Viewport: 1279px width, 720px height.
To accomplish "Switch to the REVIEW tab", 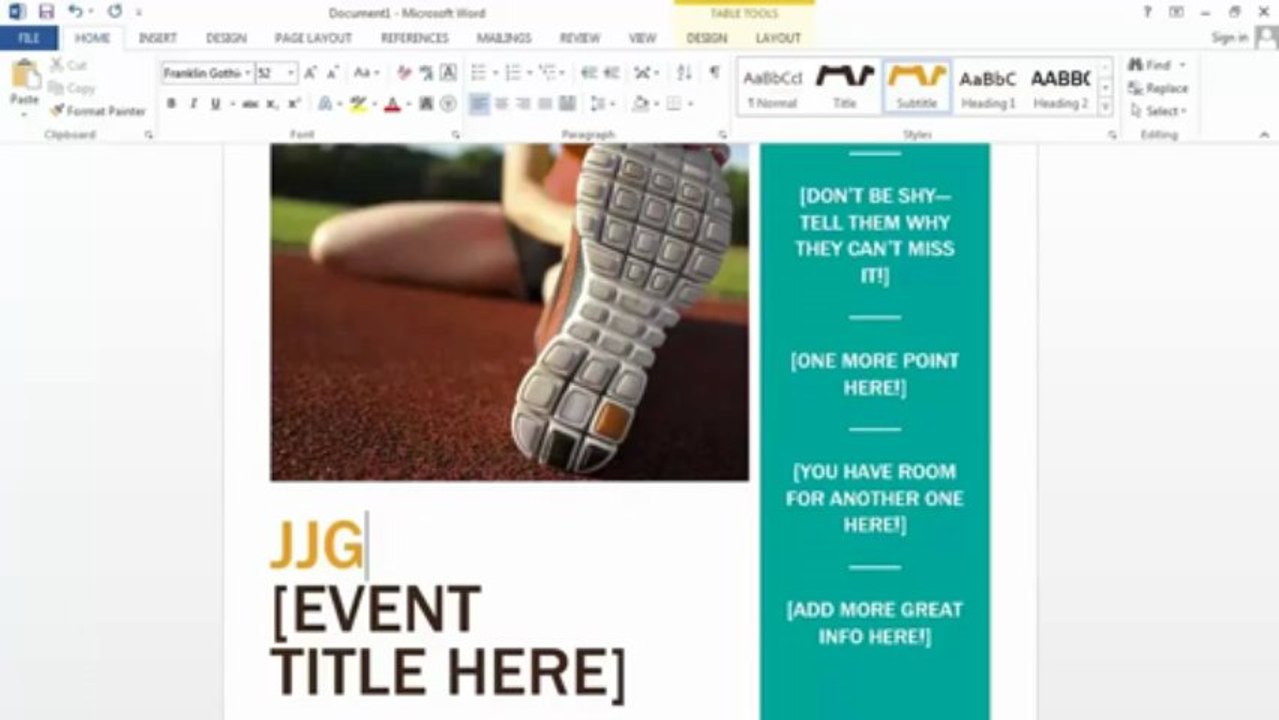I will pos(579,38).
